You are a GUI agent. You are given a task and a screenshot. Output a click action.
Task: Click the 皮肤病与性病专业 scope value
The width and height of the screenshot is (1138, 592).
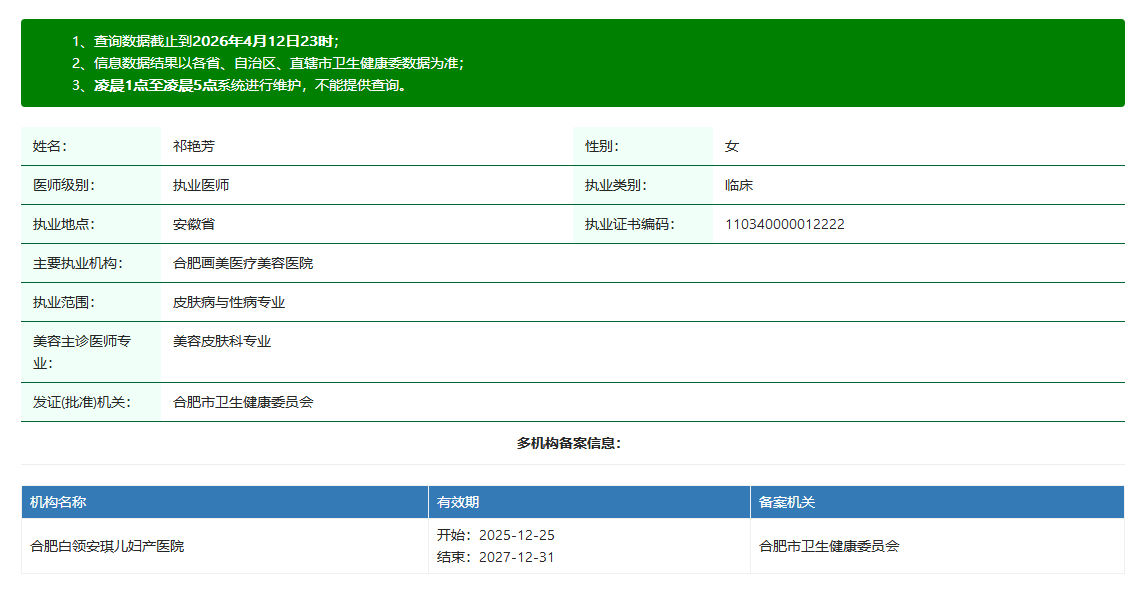pyautogui.click(x=228, y=302)
